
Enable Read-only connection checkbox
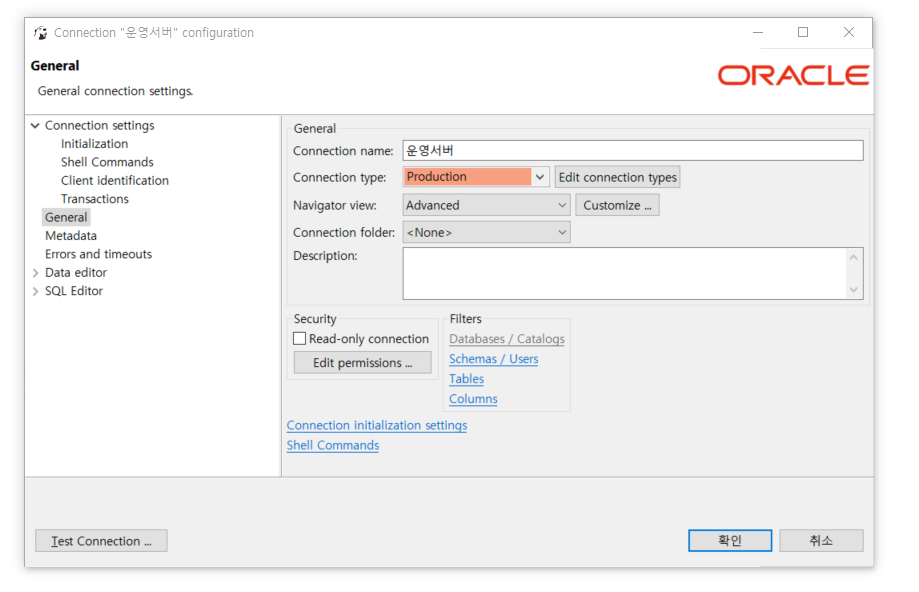point(299,339)
